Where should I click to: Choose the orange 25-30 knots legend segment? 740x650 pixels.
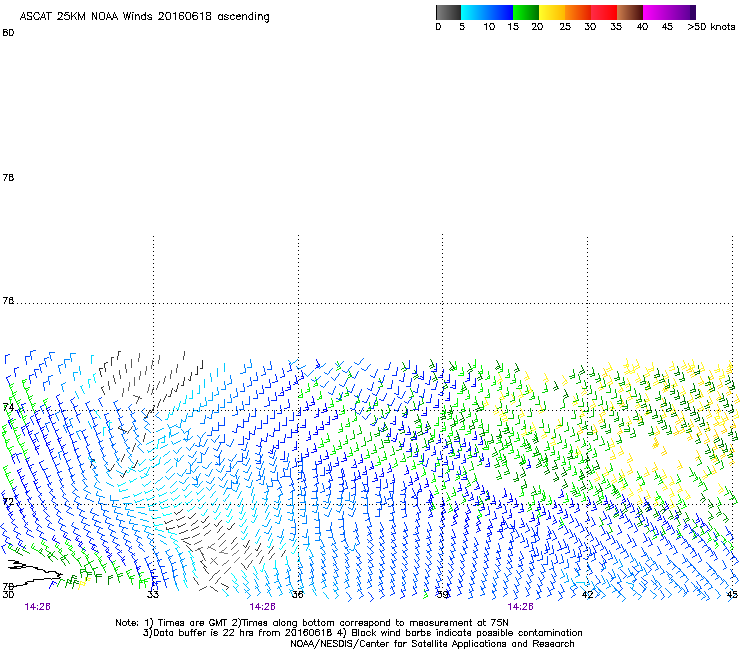(x=578, y=12)
